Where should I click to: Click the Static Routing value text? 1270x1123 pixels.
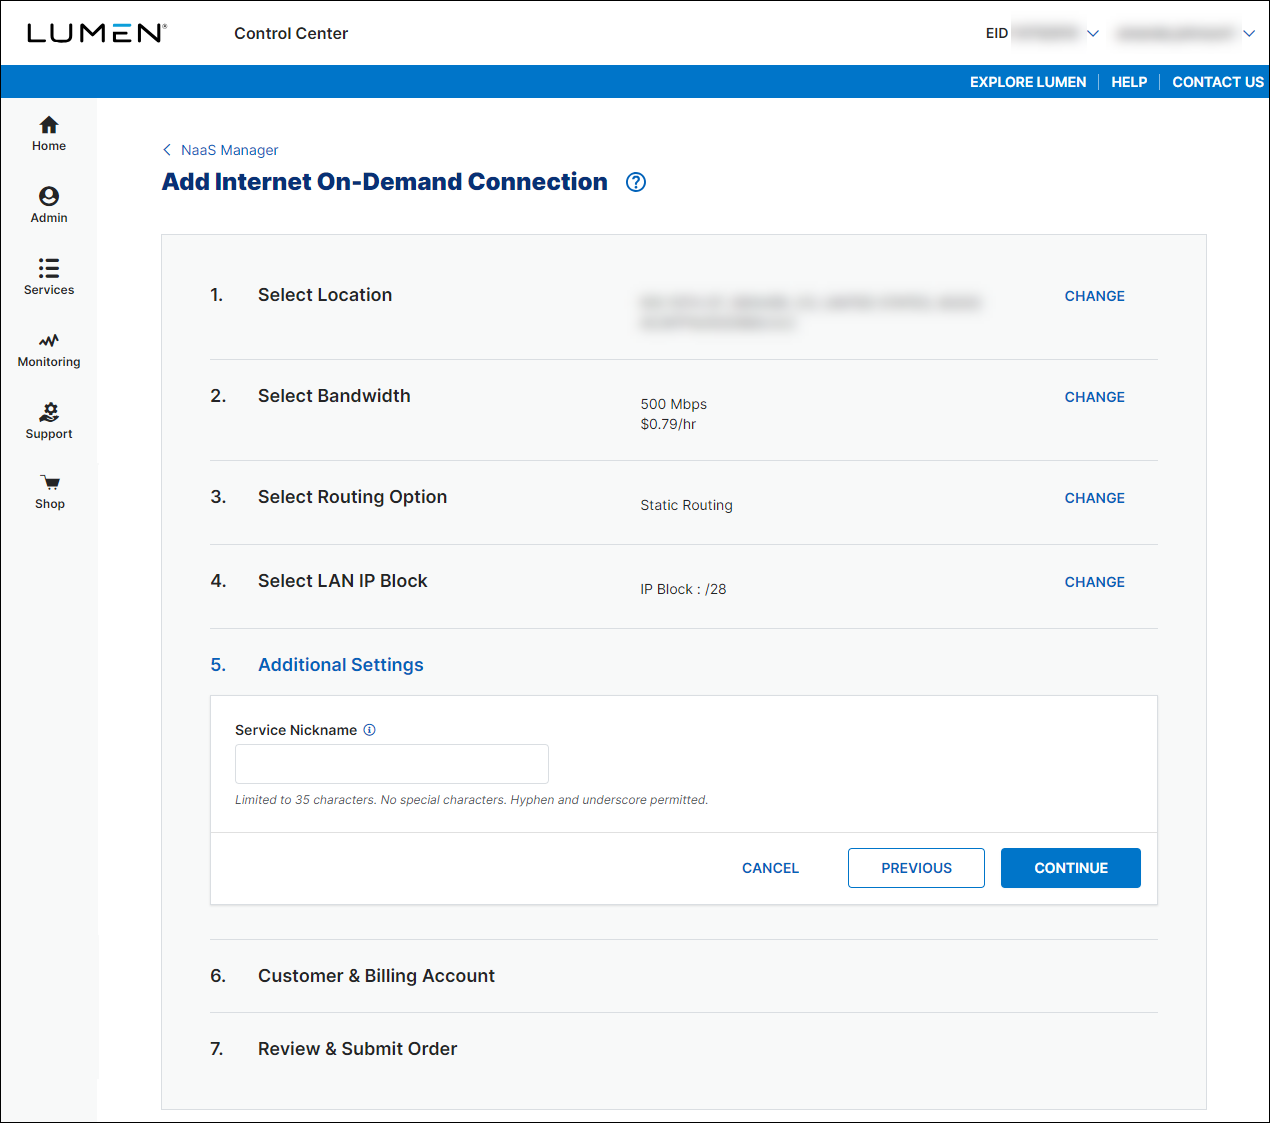pyautogui.click(x=686, y=505)
